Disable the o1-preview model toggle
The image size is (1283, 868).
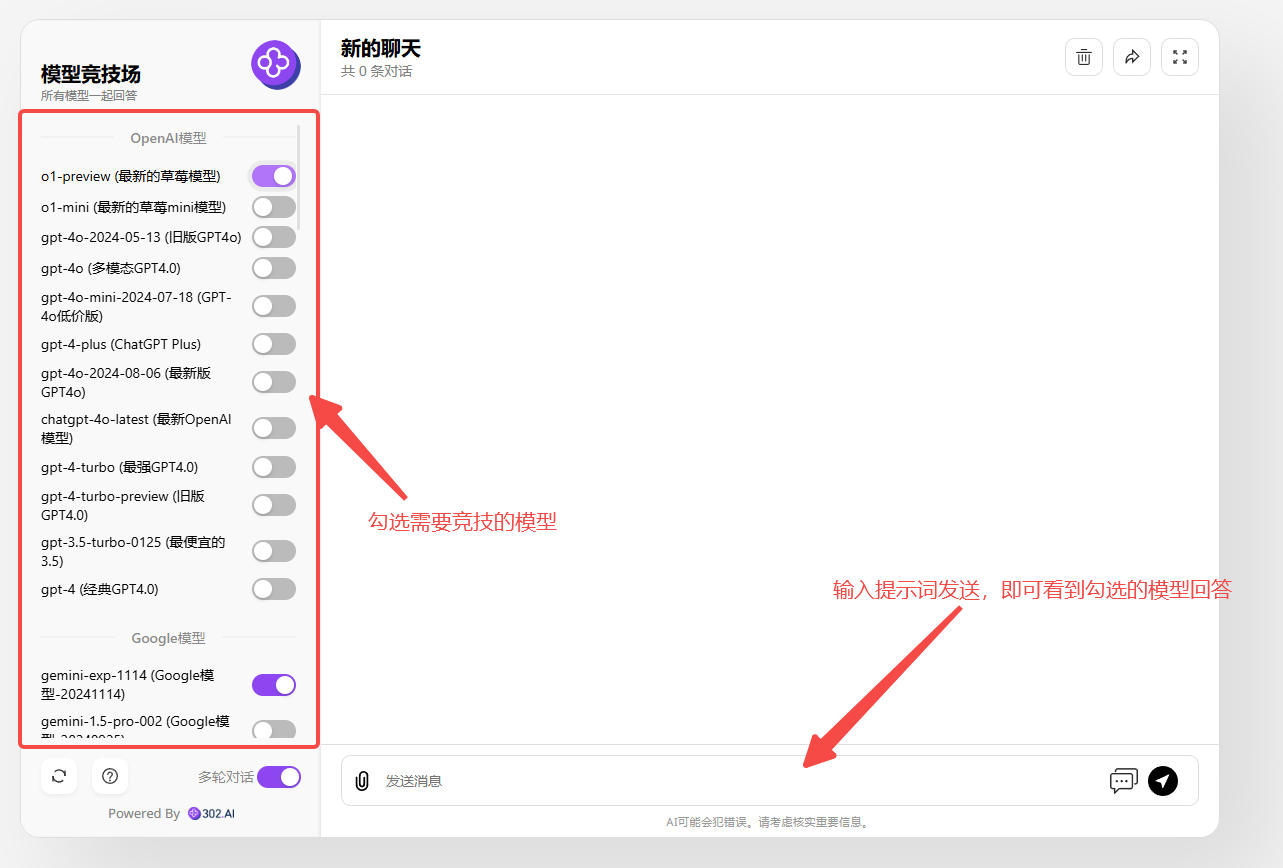274,176
